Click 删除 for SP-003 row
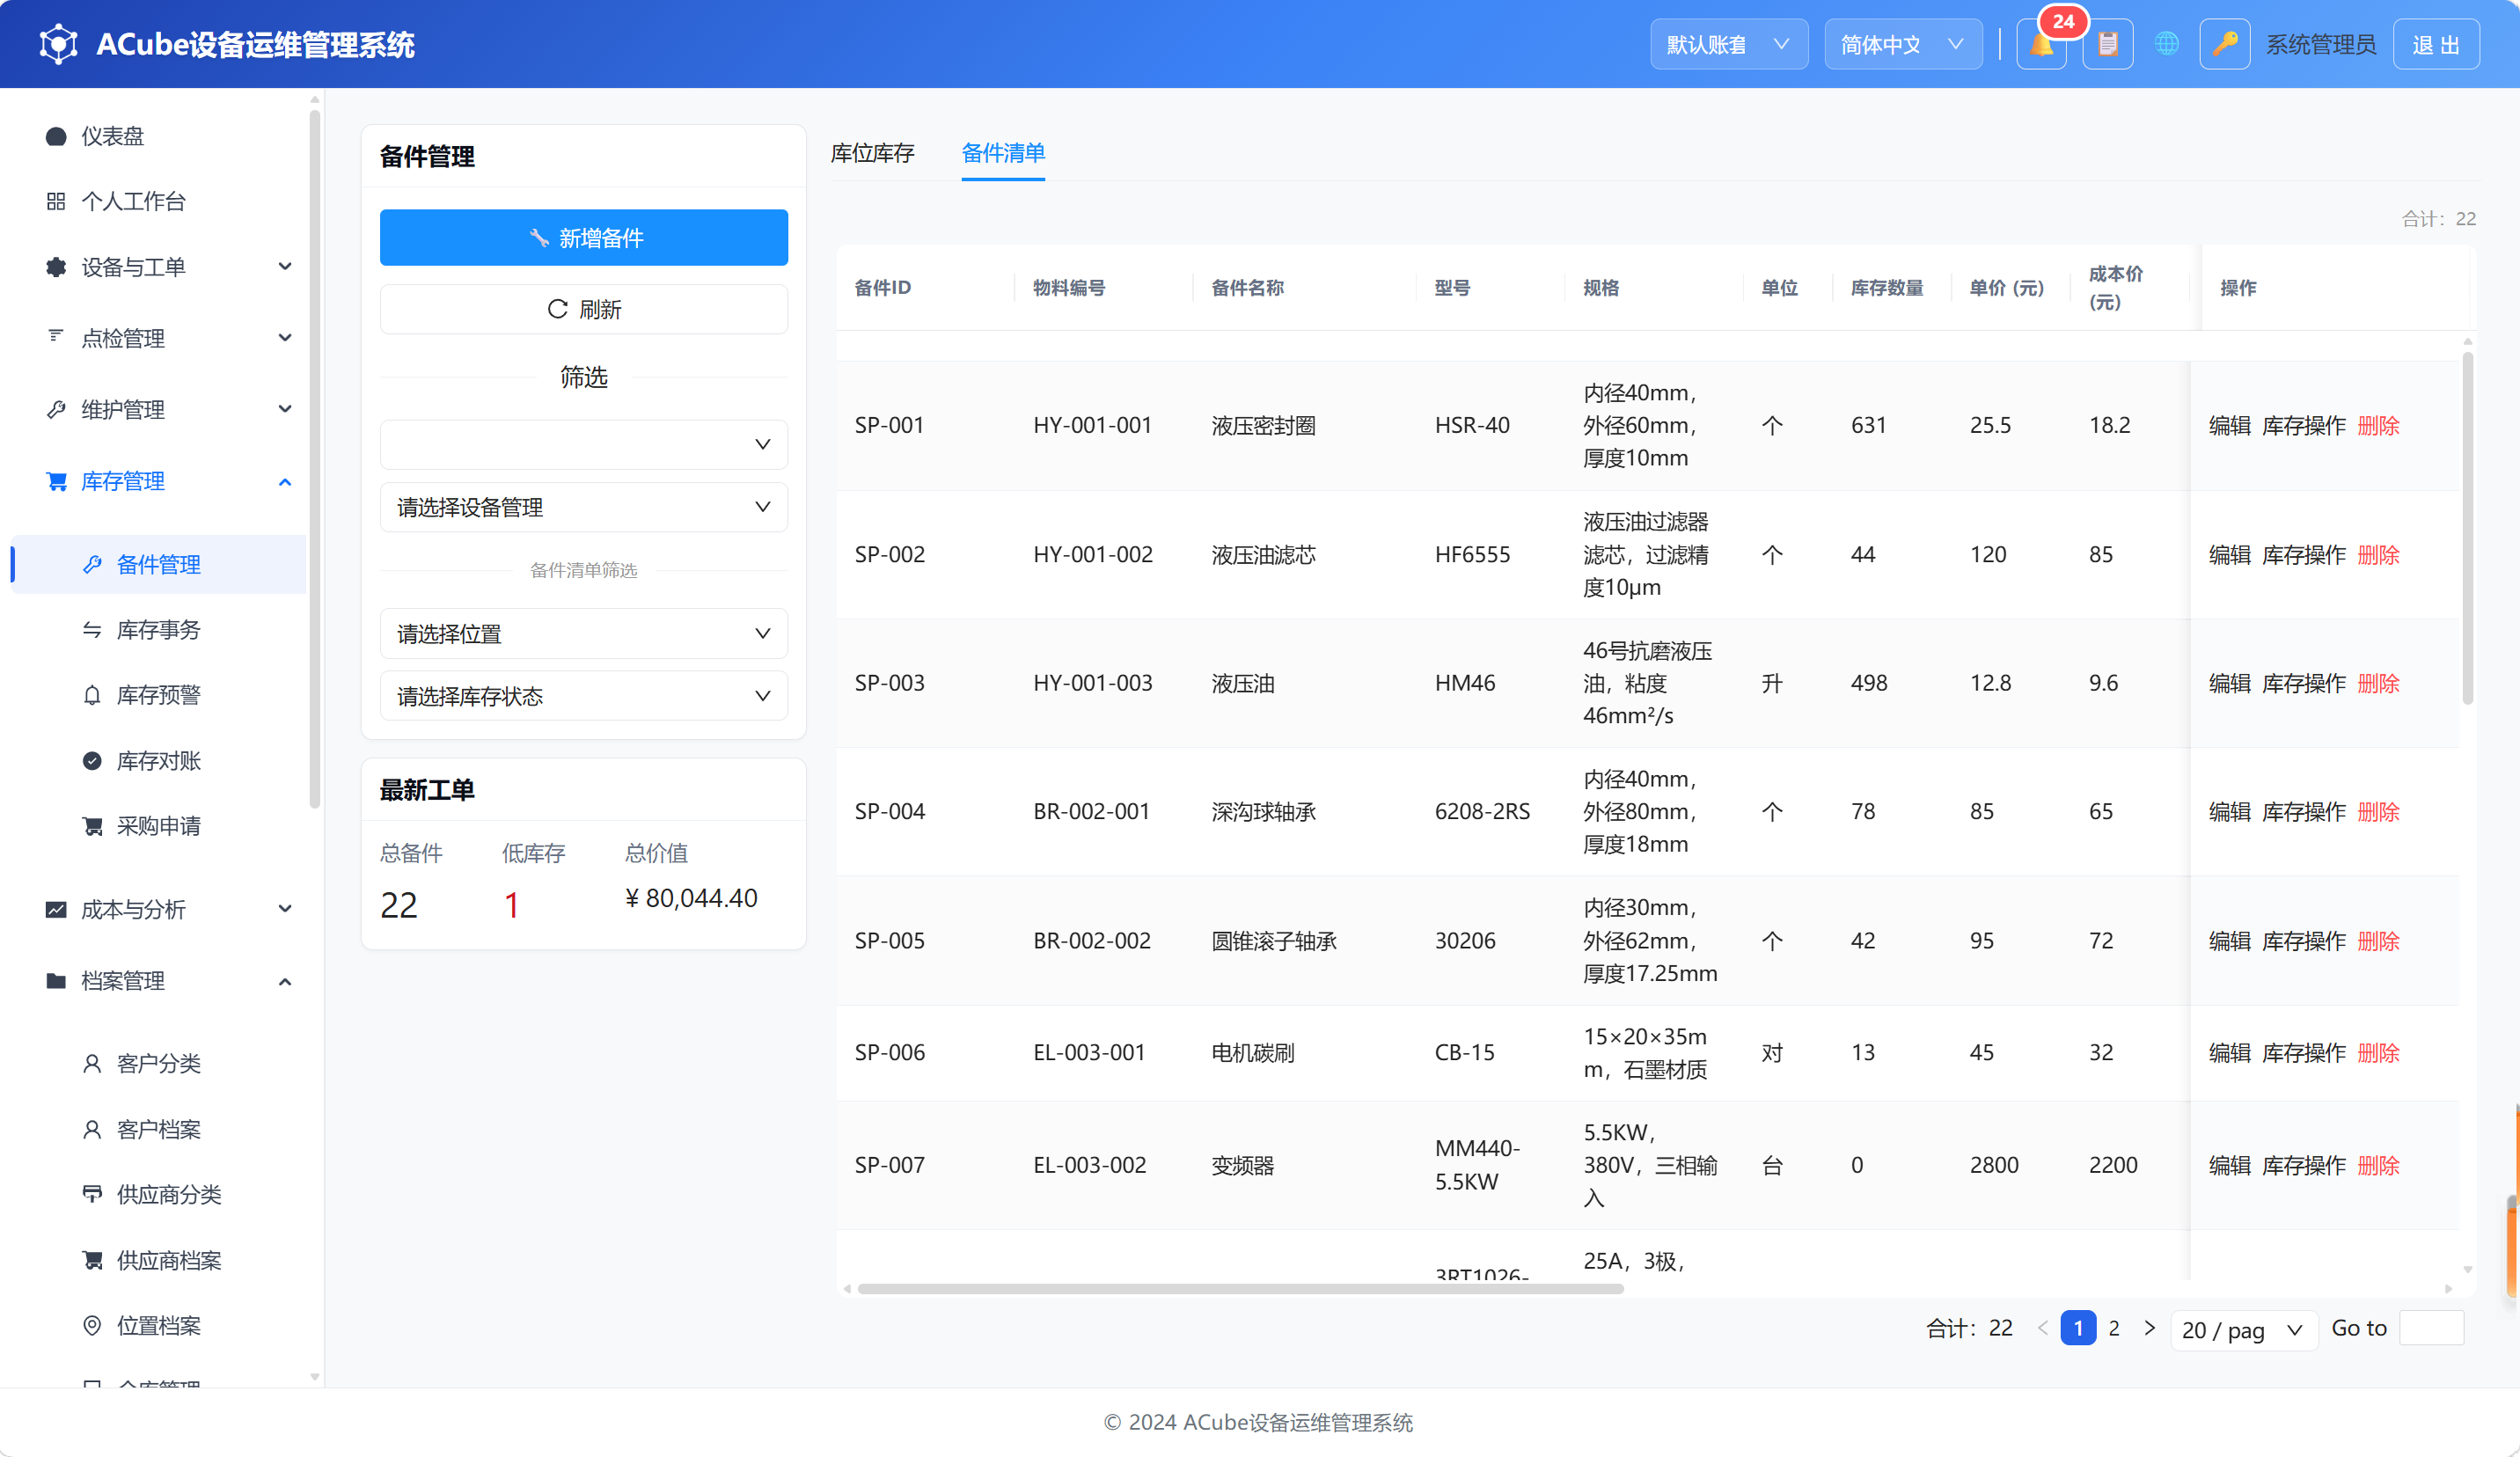This screenshot has width=2520, height=1457. [x=2378, y=684]
